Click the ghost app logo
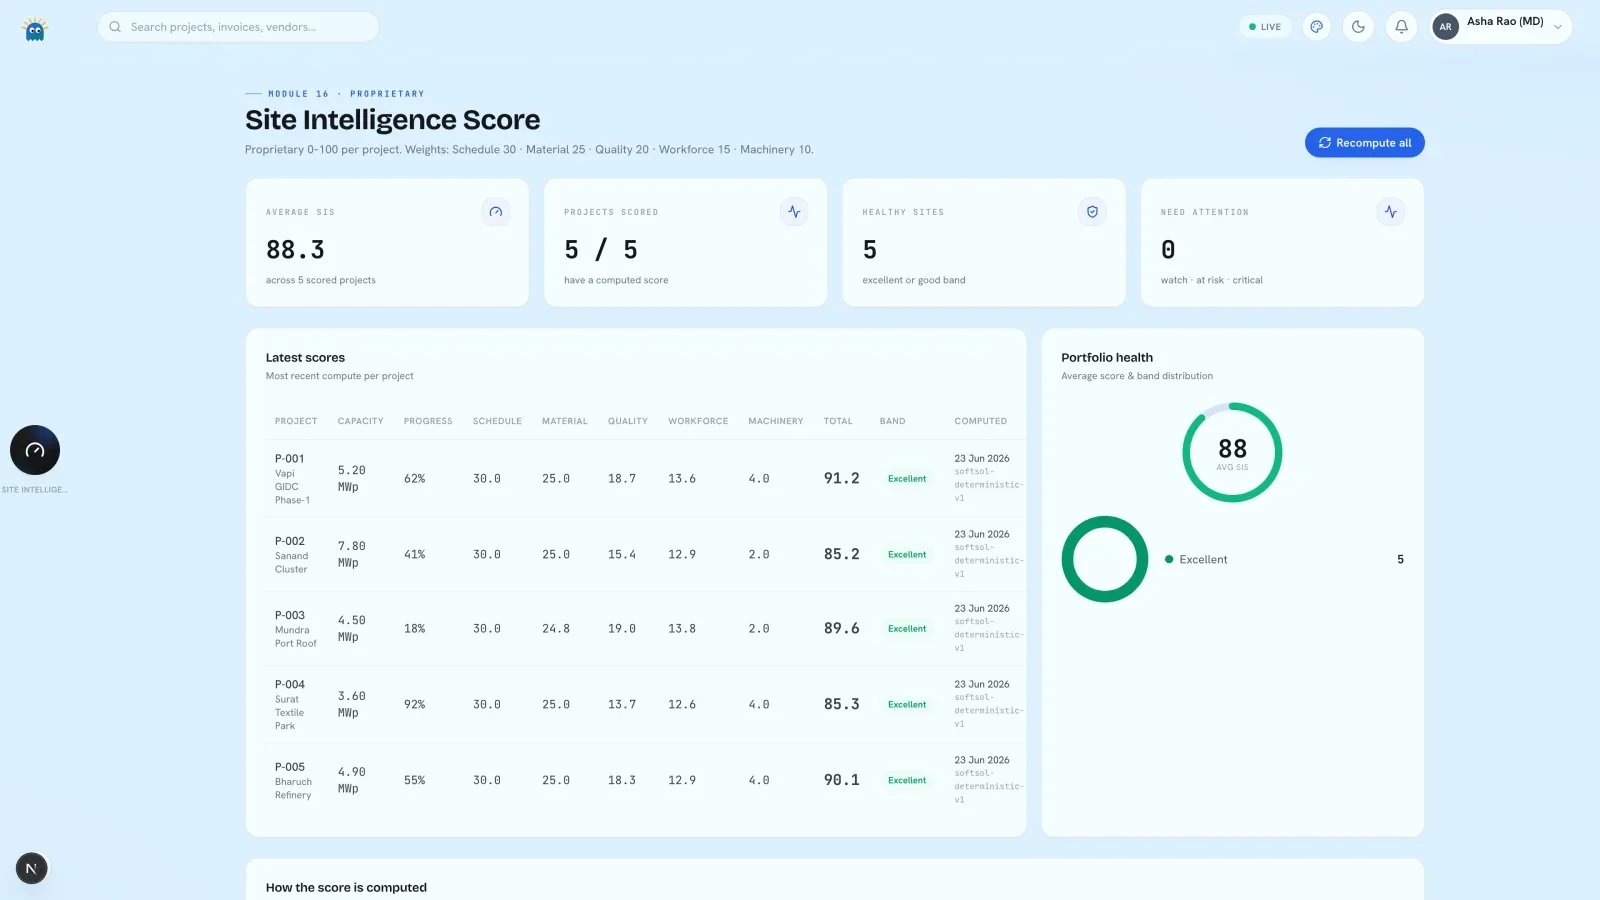 (35, 29)
